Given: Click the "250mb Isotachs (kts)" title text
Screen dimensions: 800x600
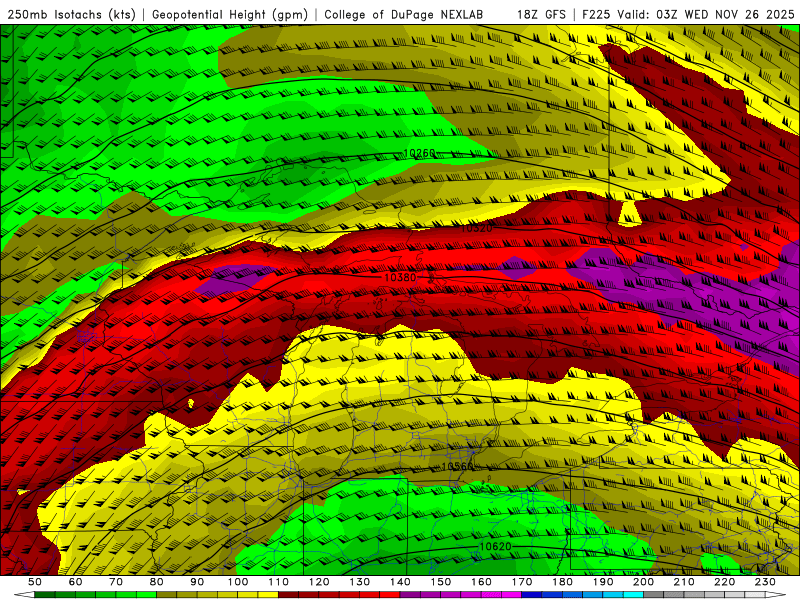Looking at the screenshot, I should click(x=72, y=14).
